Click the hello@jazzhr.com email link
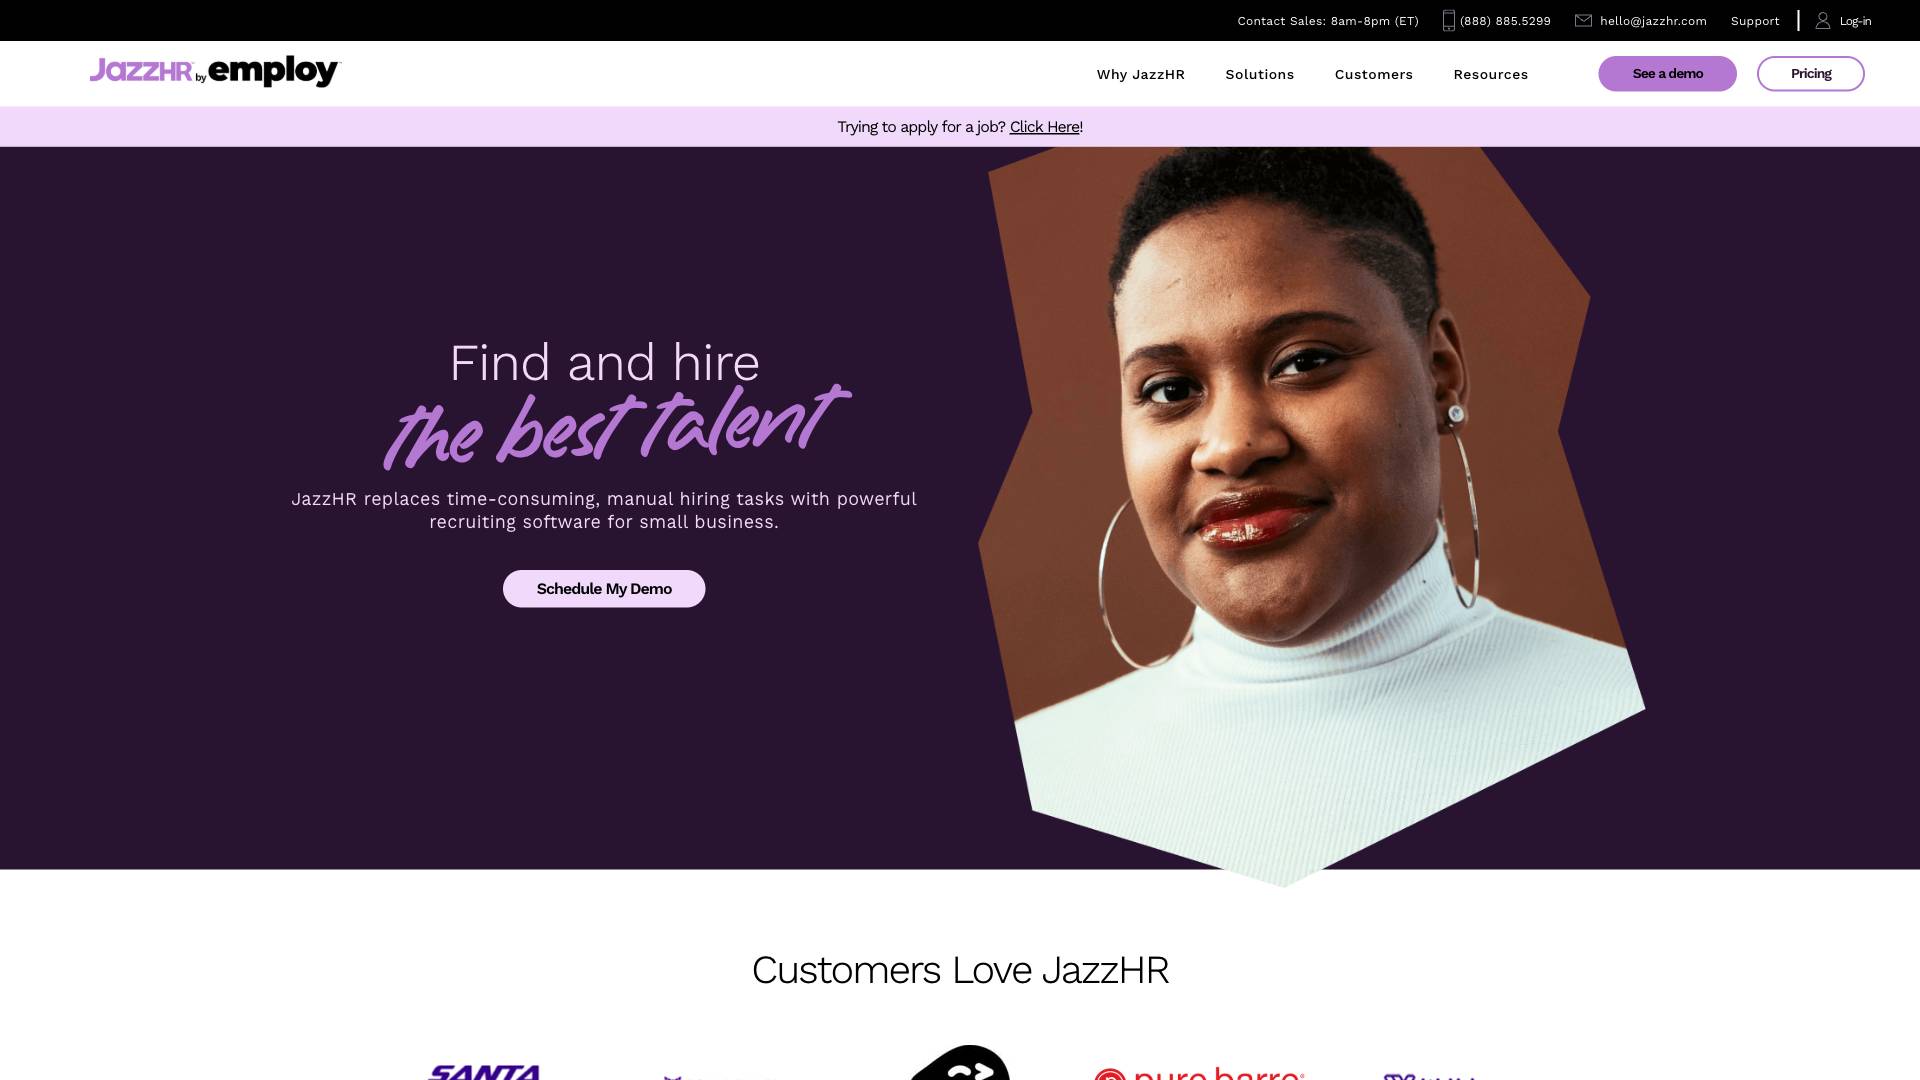Screen dimensions: 1920x1080 pyautogui.click(x=1653, y=21)
